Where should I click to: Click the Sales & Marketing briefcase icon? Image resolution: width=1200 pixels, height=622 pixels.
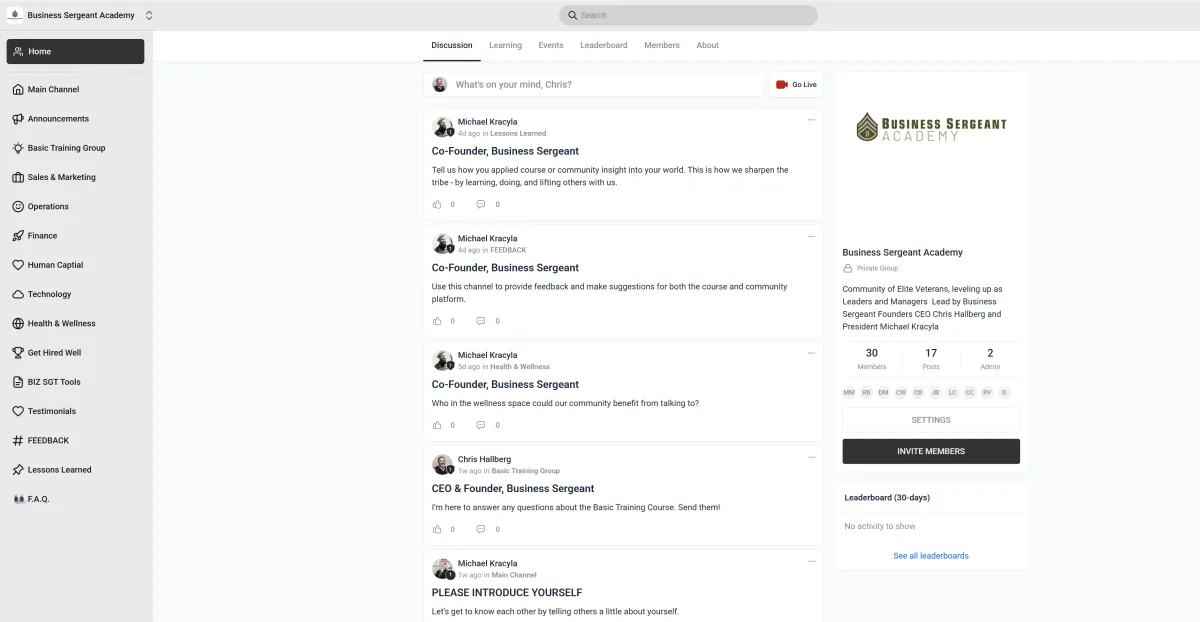tap(18, 177)
